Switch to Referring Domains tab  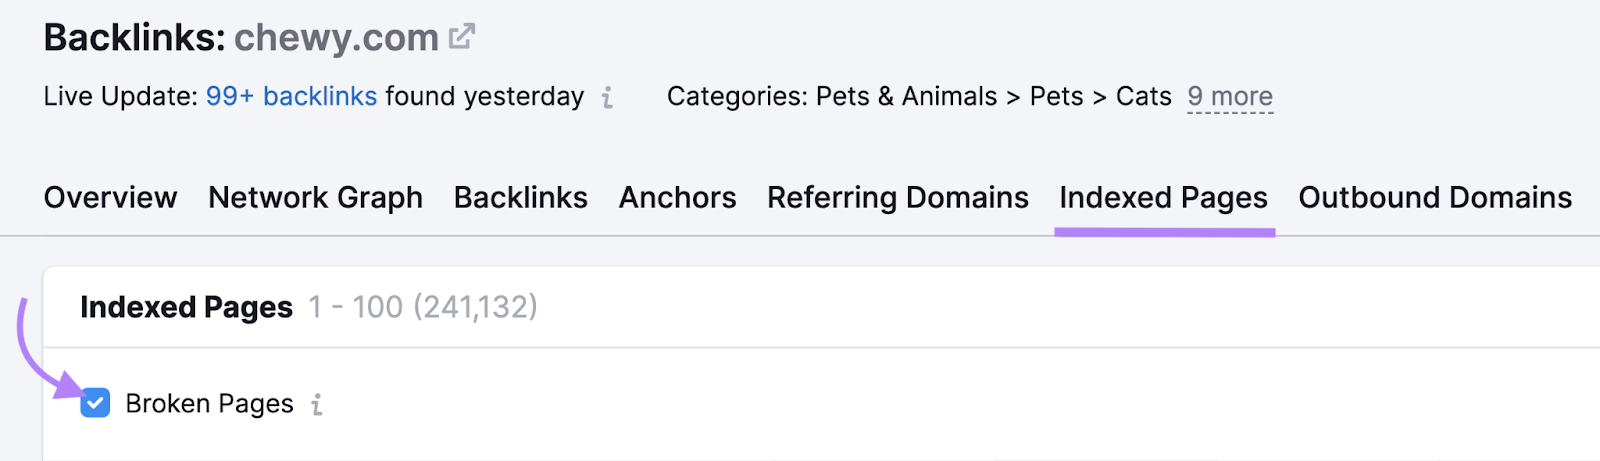coord(897,198)
